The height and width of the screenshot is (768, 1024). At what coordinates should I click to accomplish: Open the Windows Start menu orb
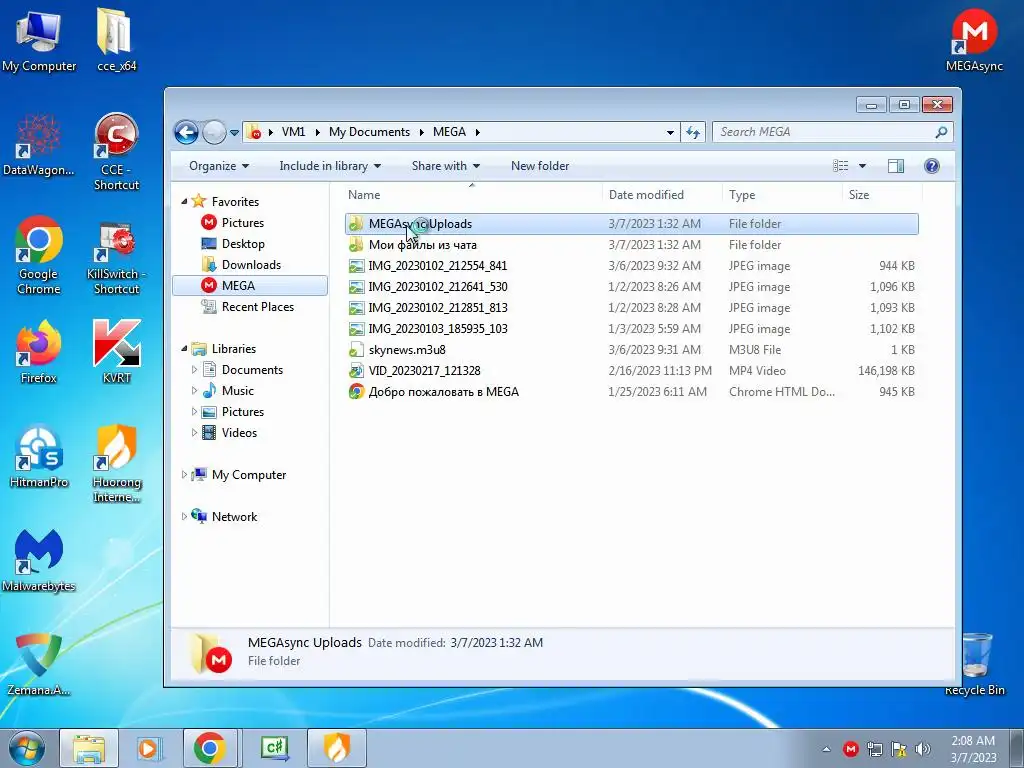27,749
